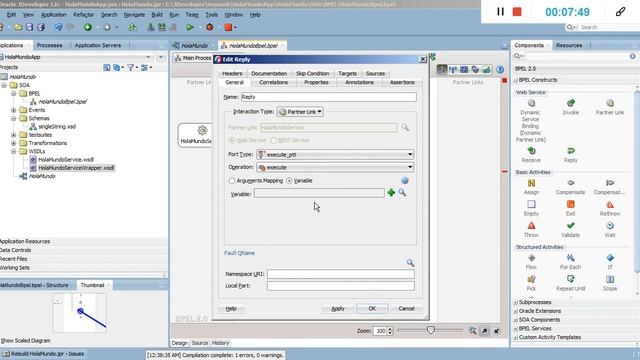Open the Properties tab in dialog
Viewport: 640px width, 360px height.
click(316, 82)
